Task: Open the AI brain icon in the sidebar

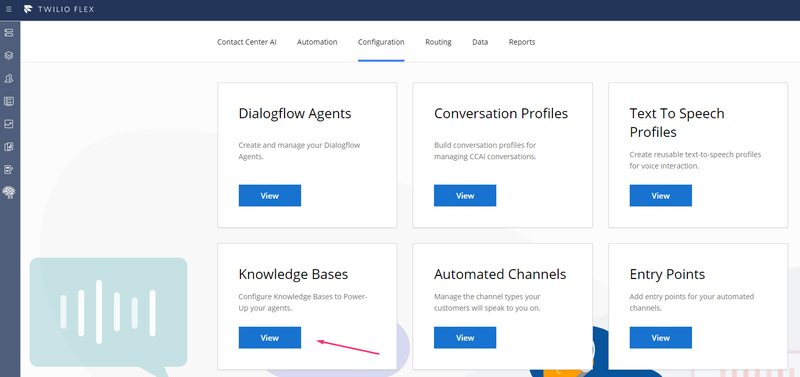Action: [9, 192]
